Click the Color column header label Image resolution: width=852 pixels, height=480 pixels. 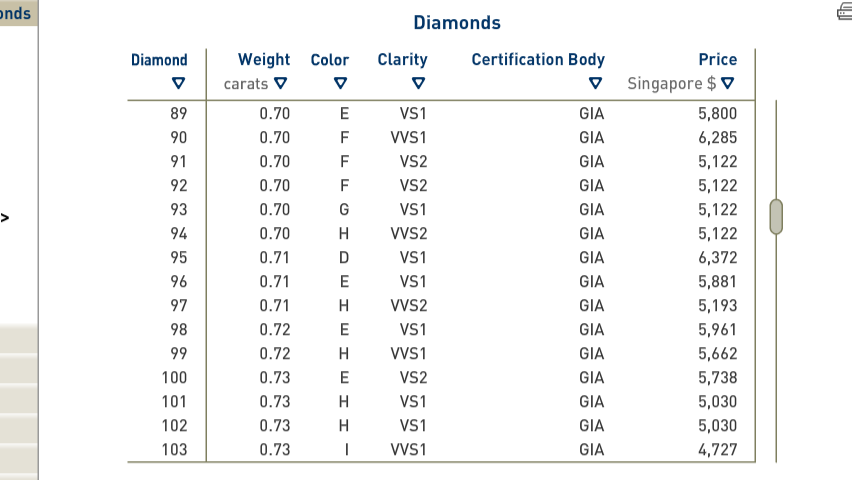[330, 60]
